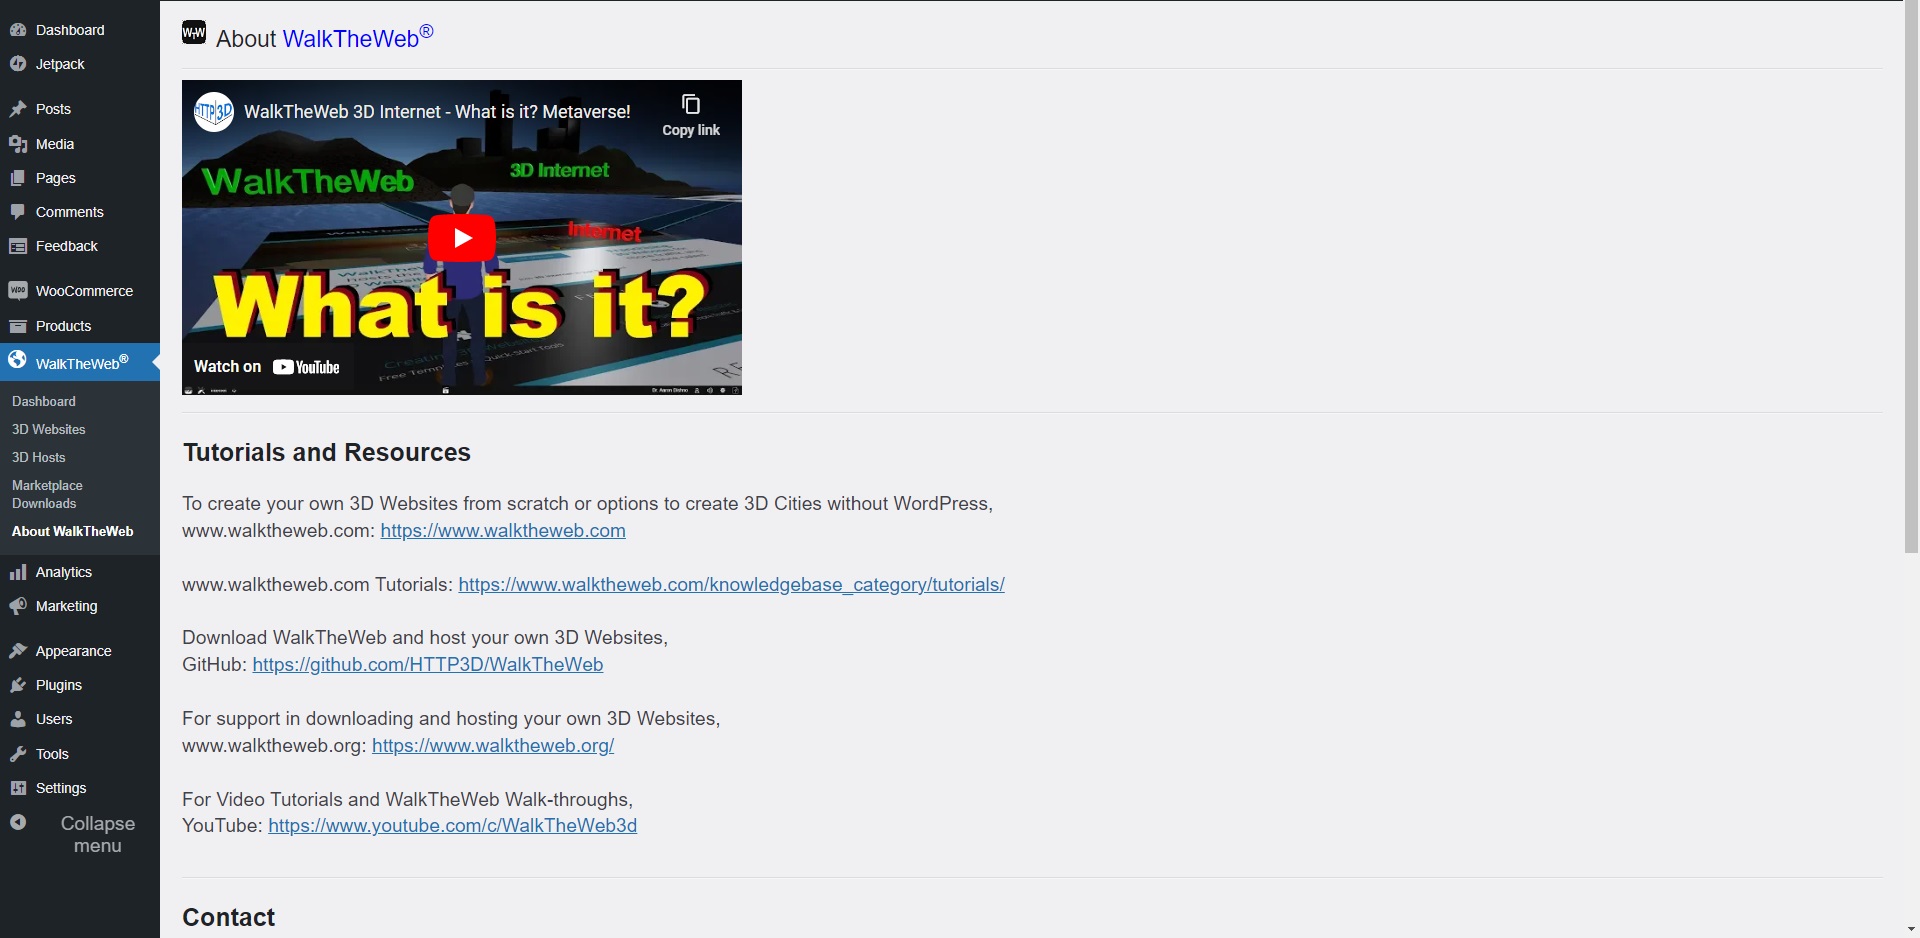Go to 3D Websites submenu item
The image size is (1920, 938).
pyautogui.click(x=49, y=429)
